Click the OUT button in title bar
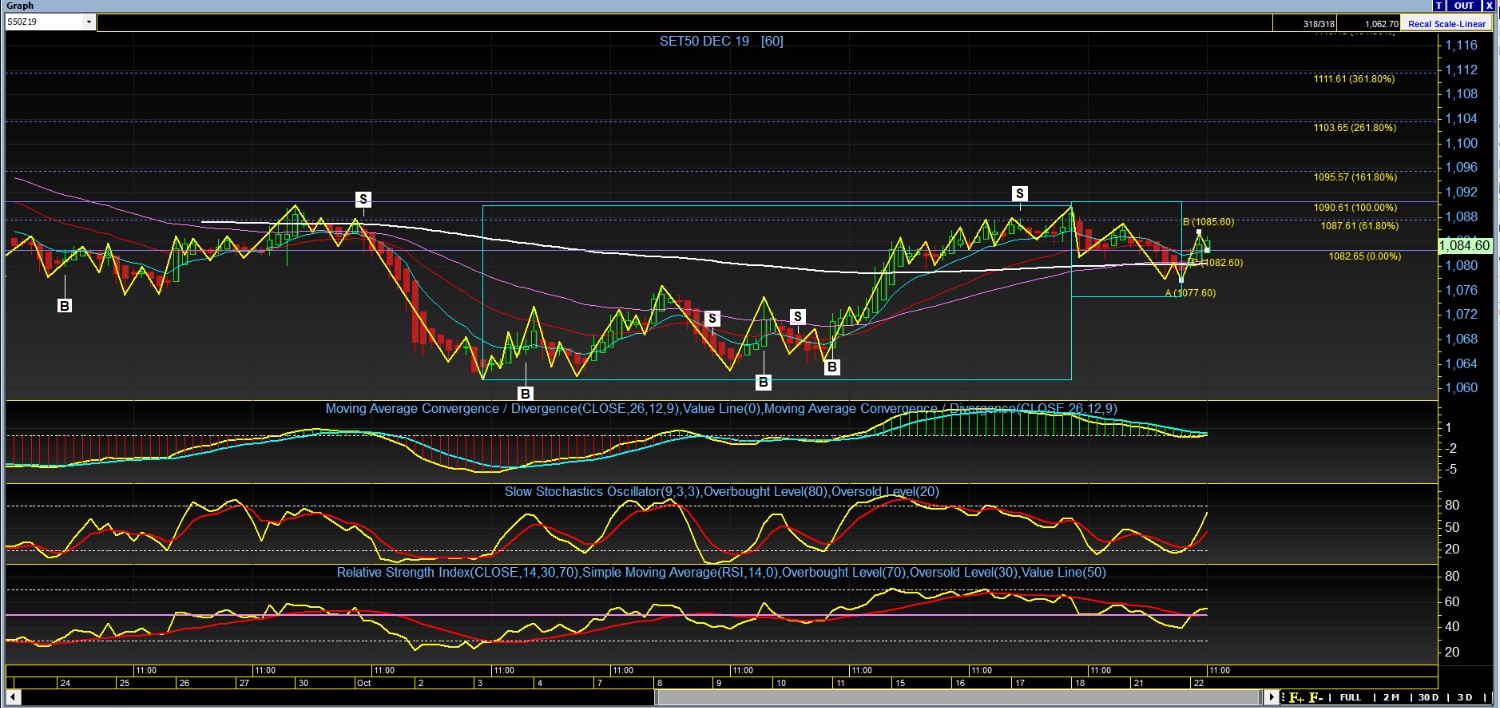The image size is (1500, 708). (x=1464, y=6)
